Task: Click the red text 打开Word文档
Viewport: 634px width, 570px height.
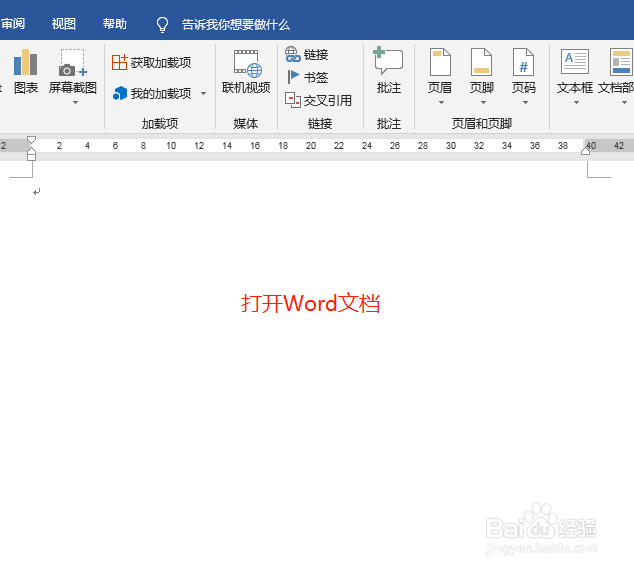Action: [310, 303]
